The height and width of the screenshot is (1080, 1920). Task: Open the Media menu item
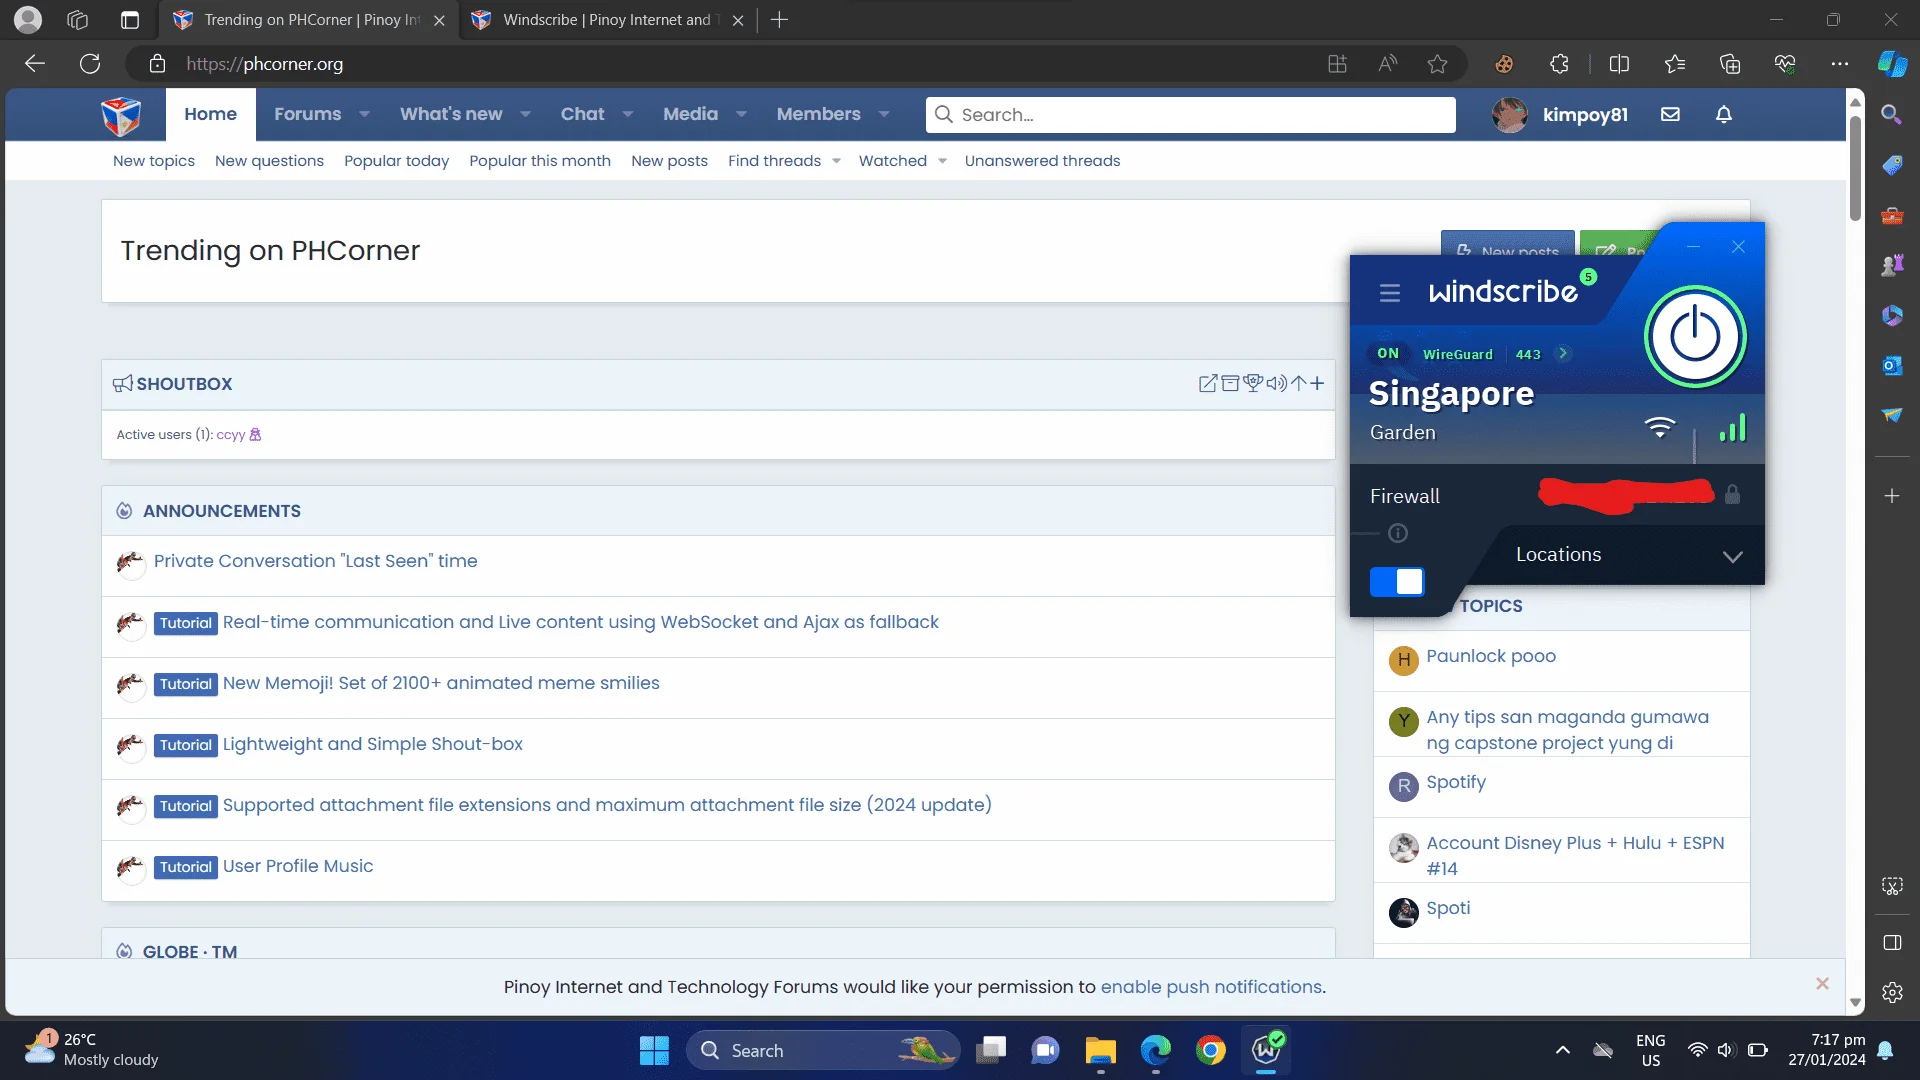[x=690, y=114]
